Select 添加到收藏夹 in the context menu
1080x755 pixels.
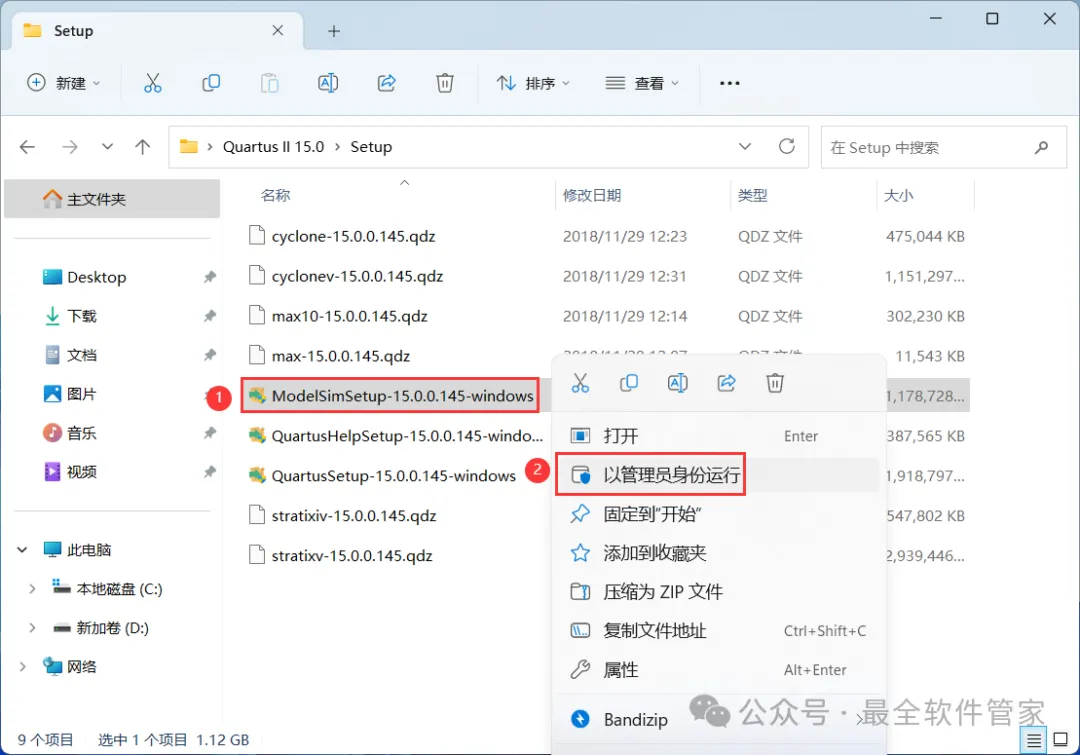[718, 552]
